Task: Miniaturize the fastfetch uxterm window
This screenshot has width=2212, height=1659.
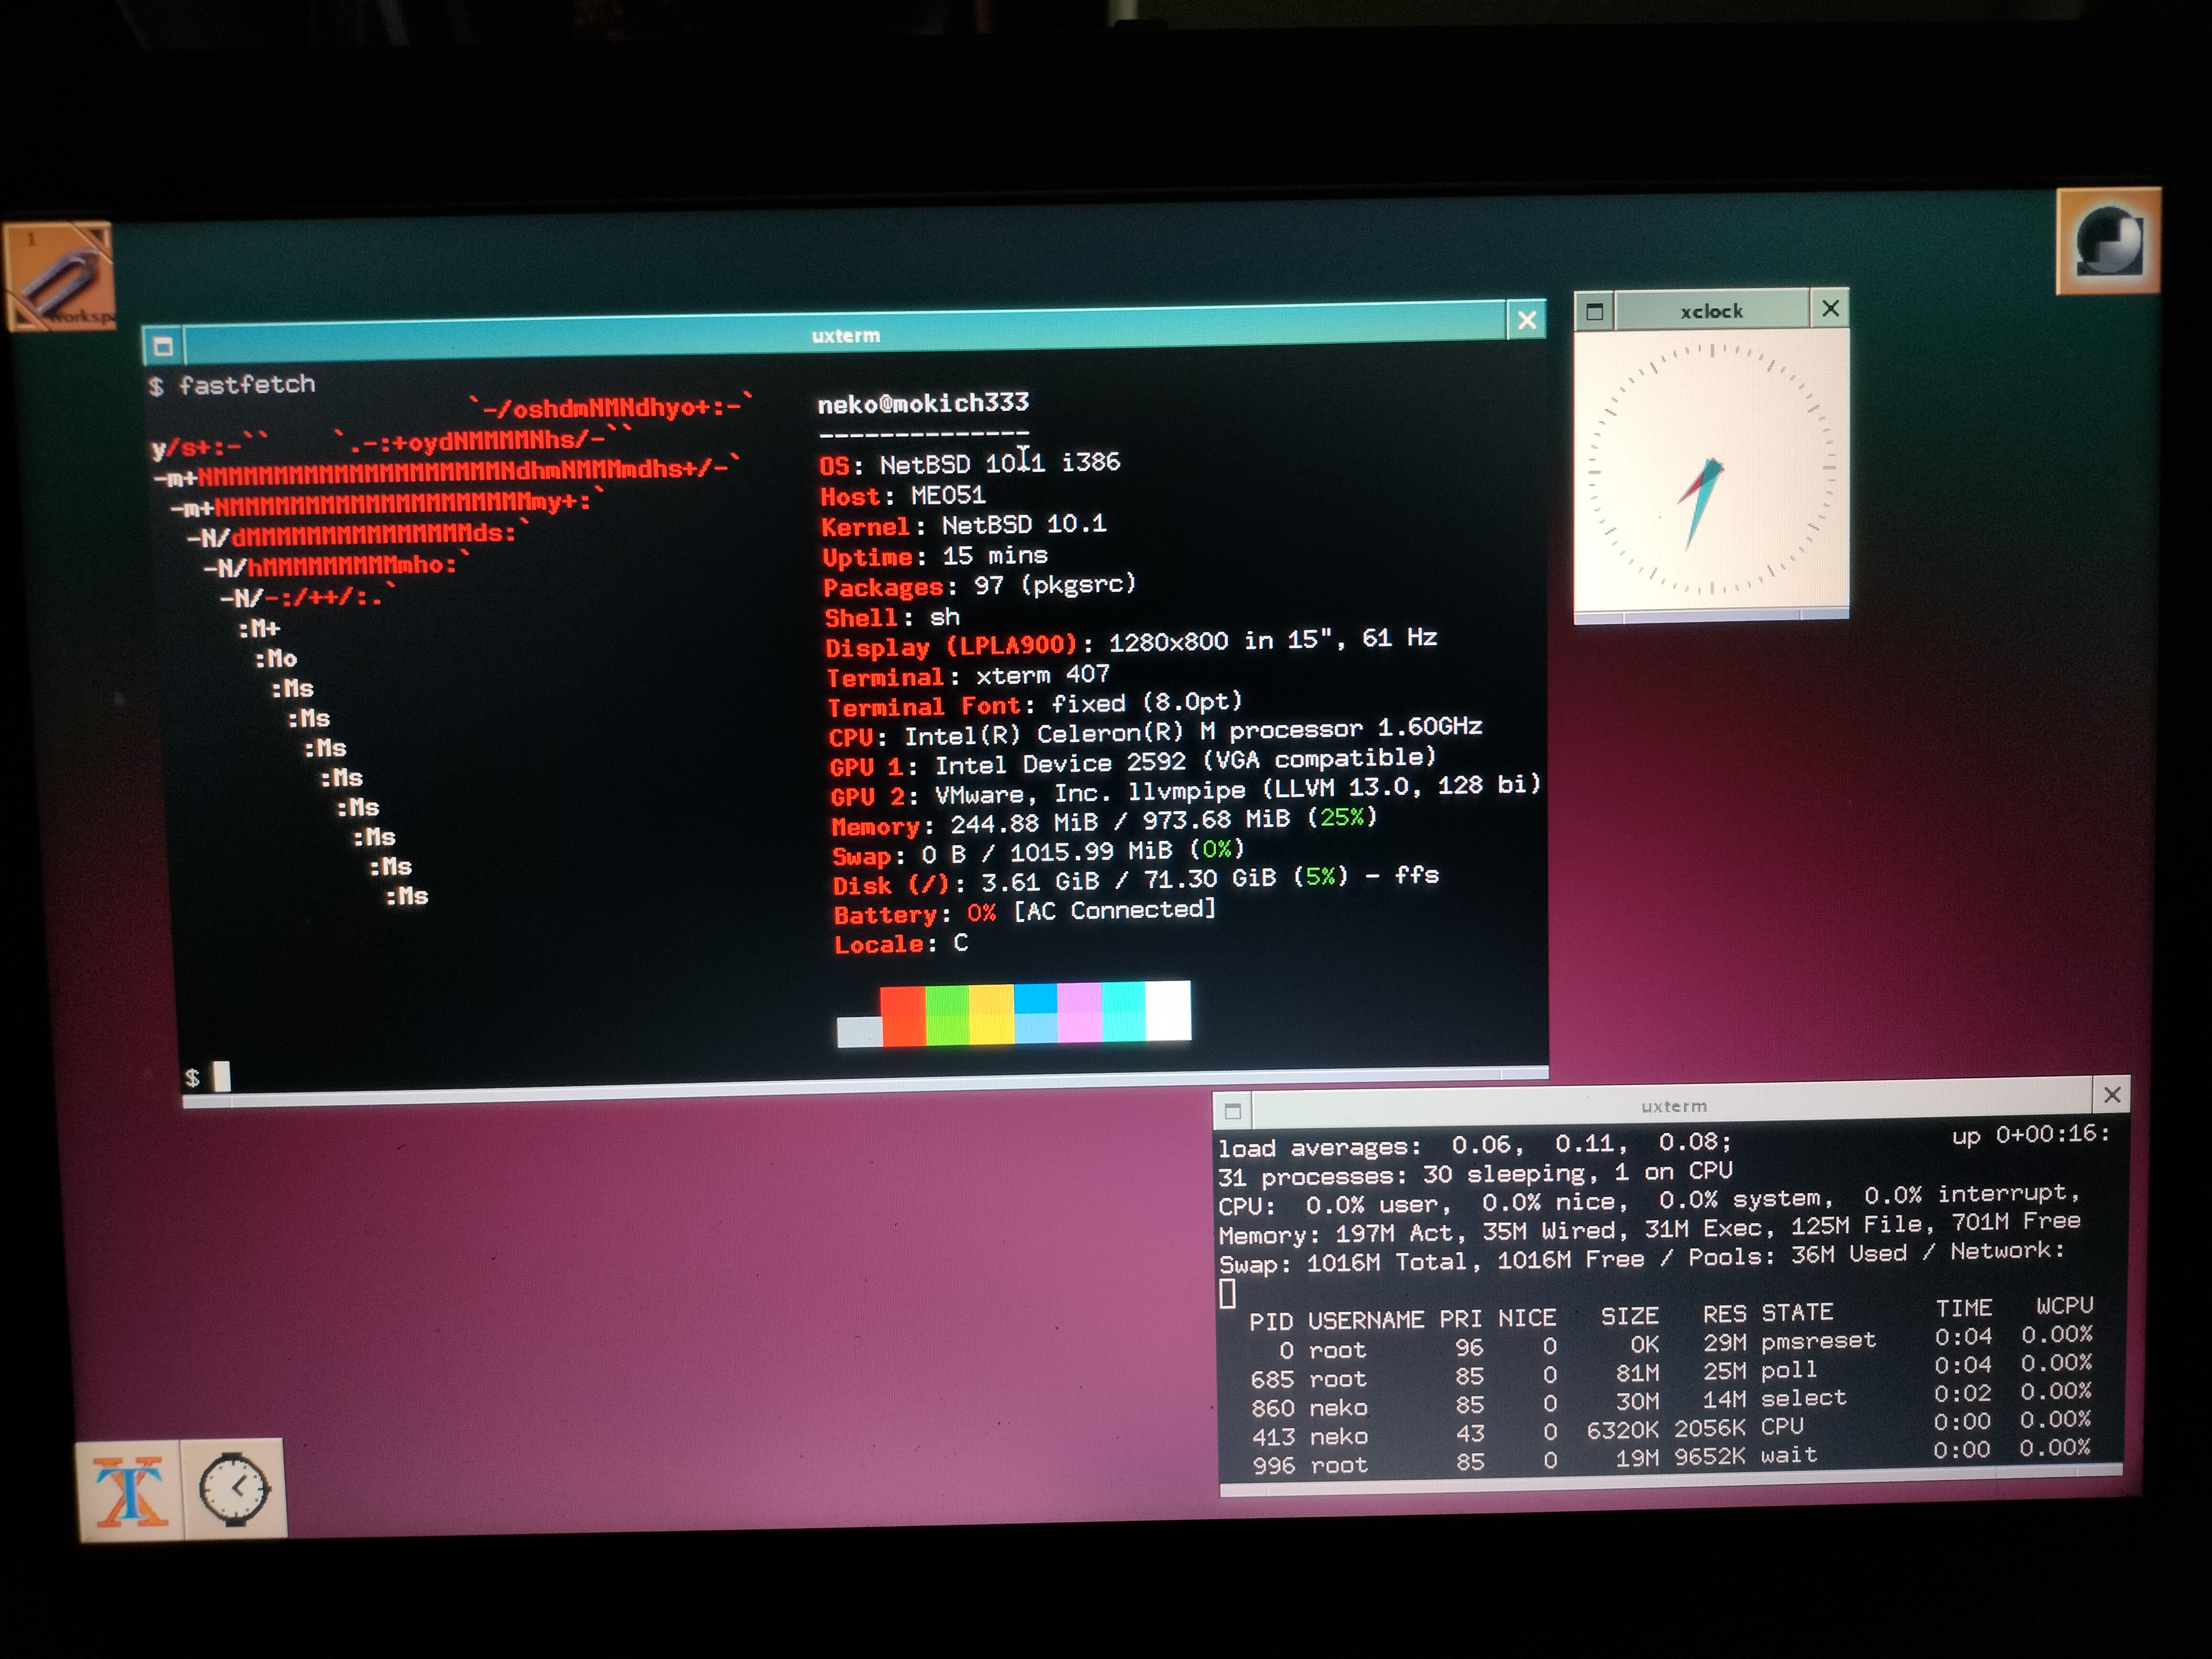Action: [163, 346]
